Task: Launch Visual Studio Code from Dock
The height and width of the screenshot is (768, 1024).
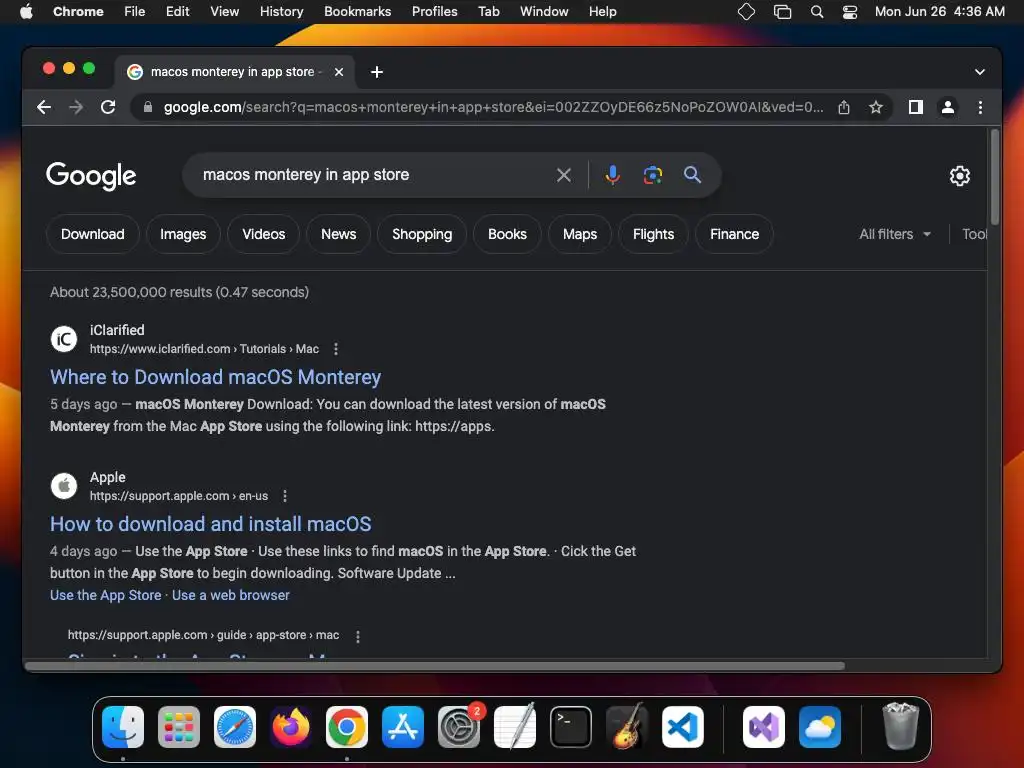Action: click(683, 727)
